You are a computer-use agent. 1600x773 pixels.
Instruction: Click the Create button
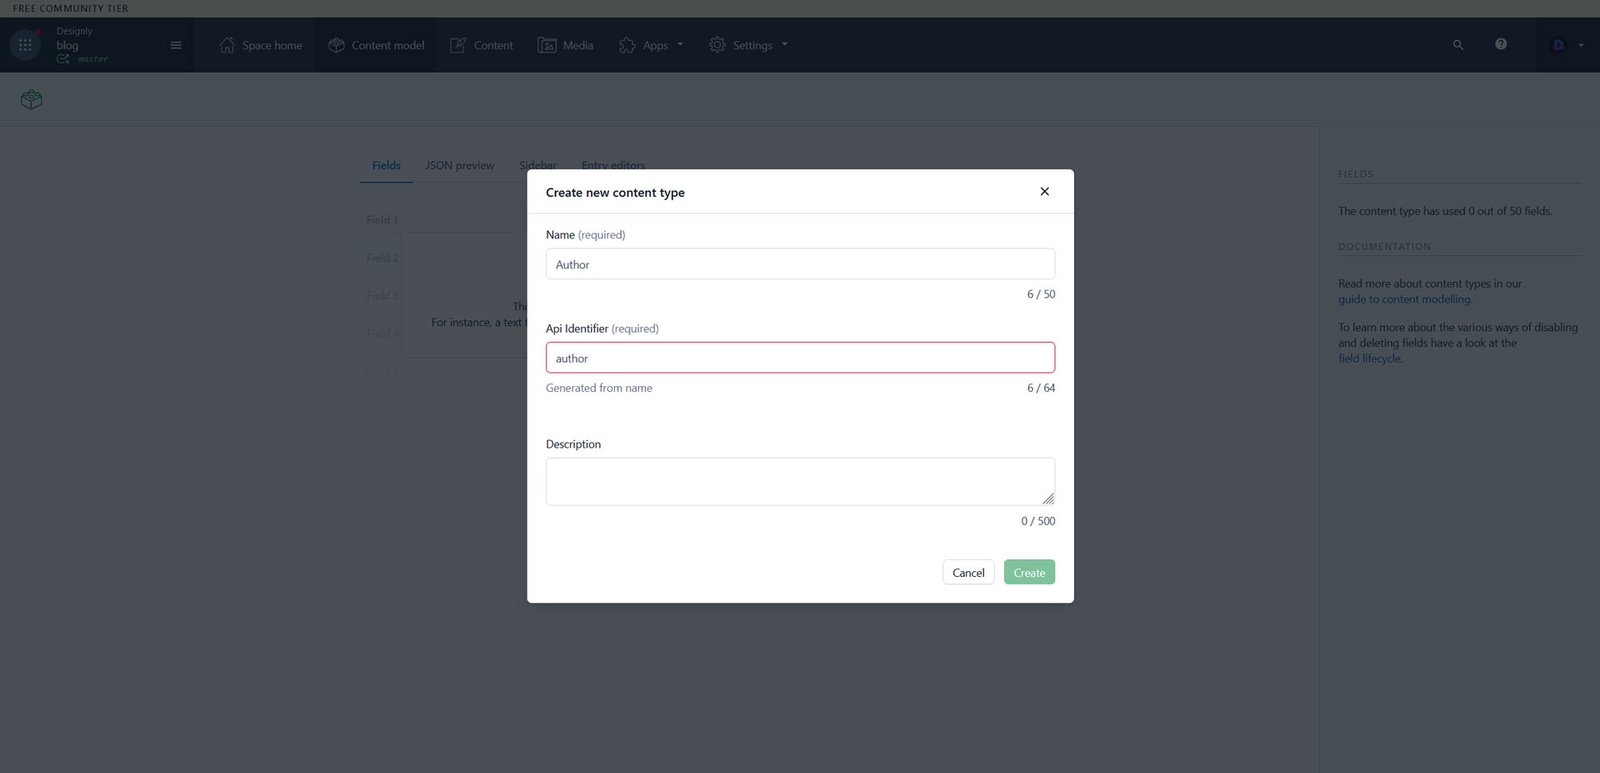pyautogui.click(x=1029, y=572)
